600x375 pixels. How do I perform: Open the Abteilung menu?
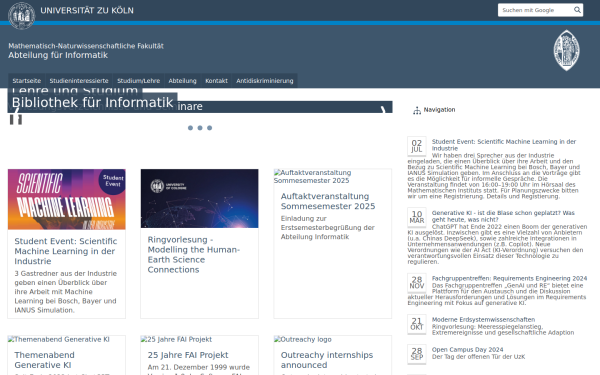point(183,81)
